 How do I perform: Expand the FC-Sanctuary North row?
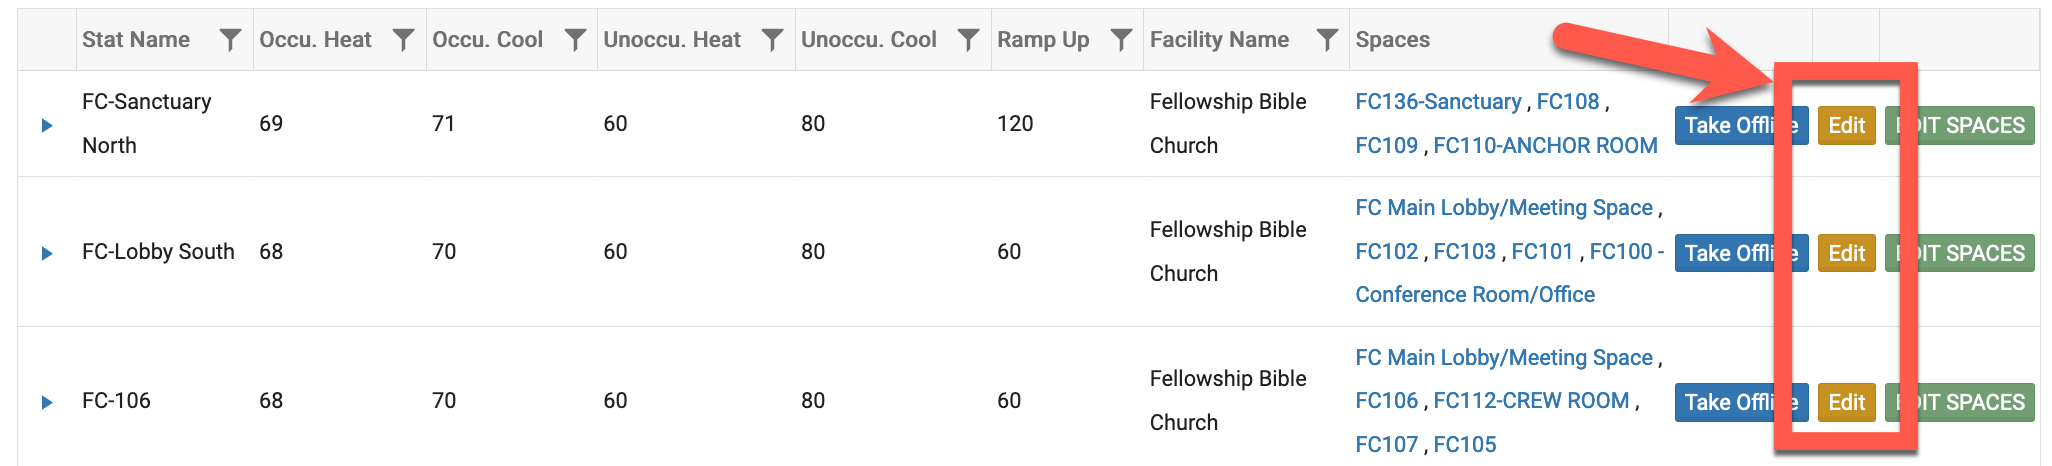46,125
